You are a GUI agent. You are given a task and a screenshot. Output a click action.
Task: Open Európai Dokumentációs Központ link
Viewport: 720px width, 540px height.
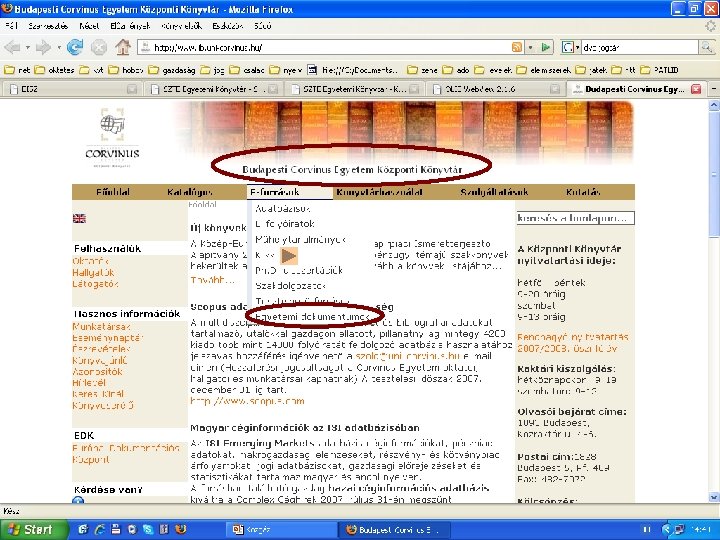pyautogui.click(x=126, y=454)
